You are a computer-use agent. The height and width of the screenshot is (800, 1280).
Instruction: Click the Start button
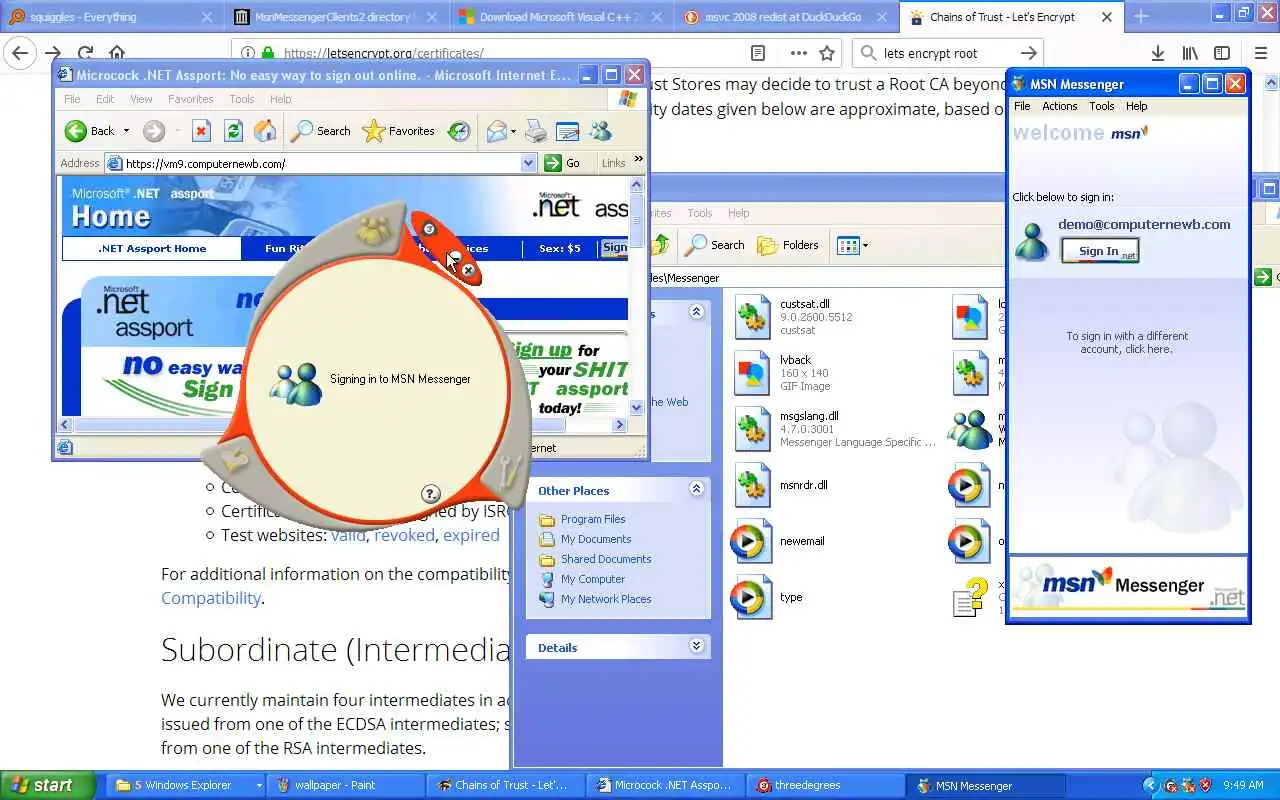48,785
